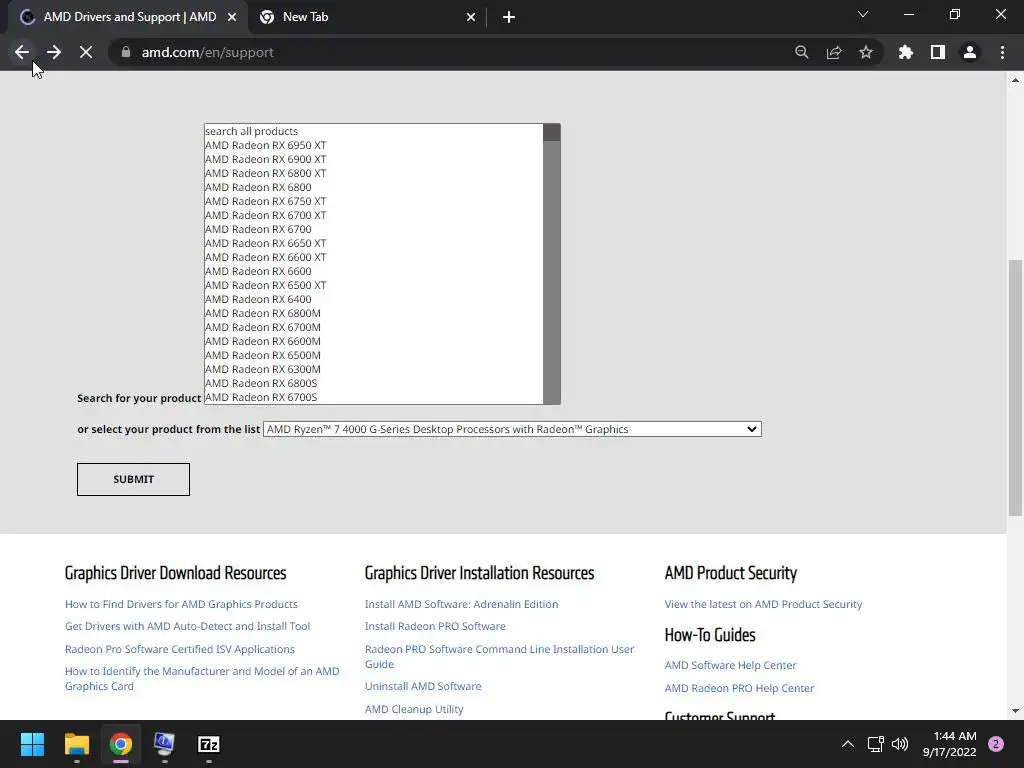
Task: Select AMD Radeon RX 6800 XT
Action: tap(374, 173)
